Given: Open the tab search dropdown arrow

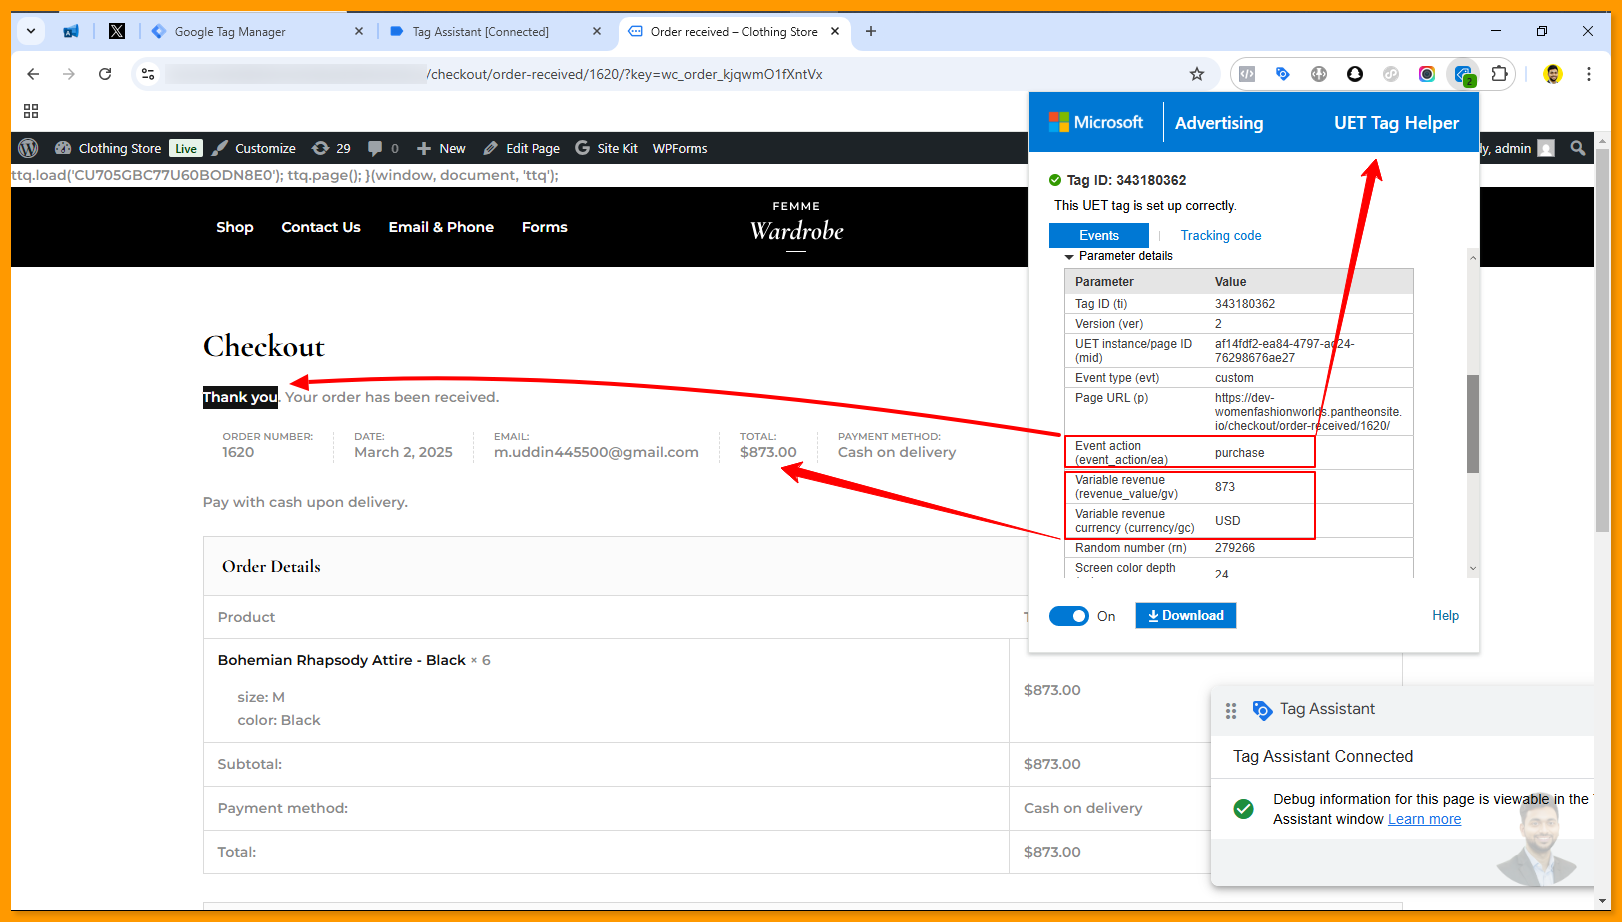Looking at the screenshot, I should coord(31,31).
